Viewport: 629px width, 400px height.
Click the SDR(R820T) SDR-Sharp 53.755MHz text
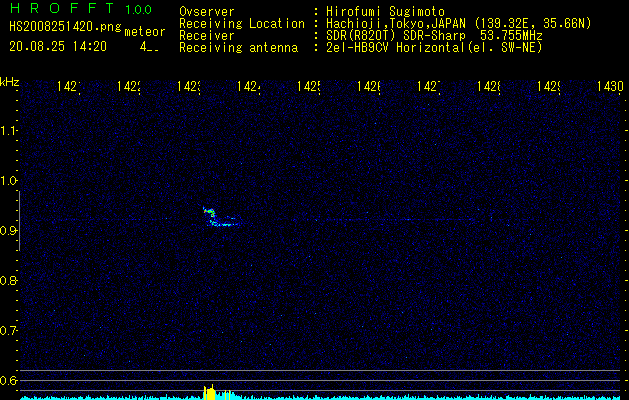pos(434,36)
